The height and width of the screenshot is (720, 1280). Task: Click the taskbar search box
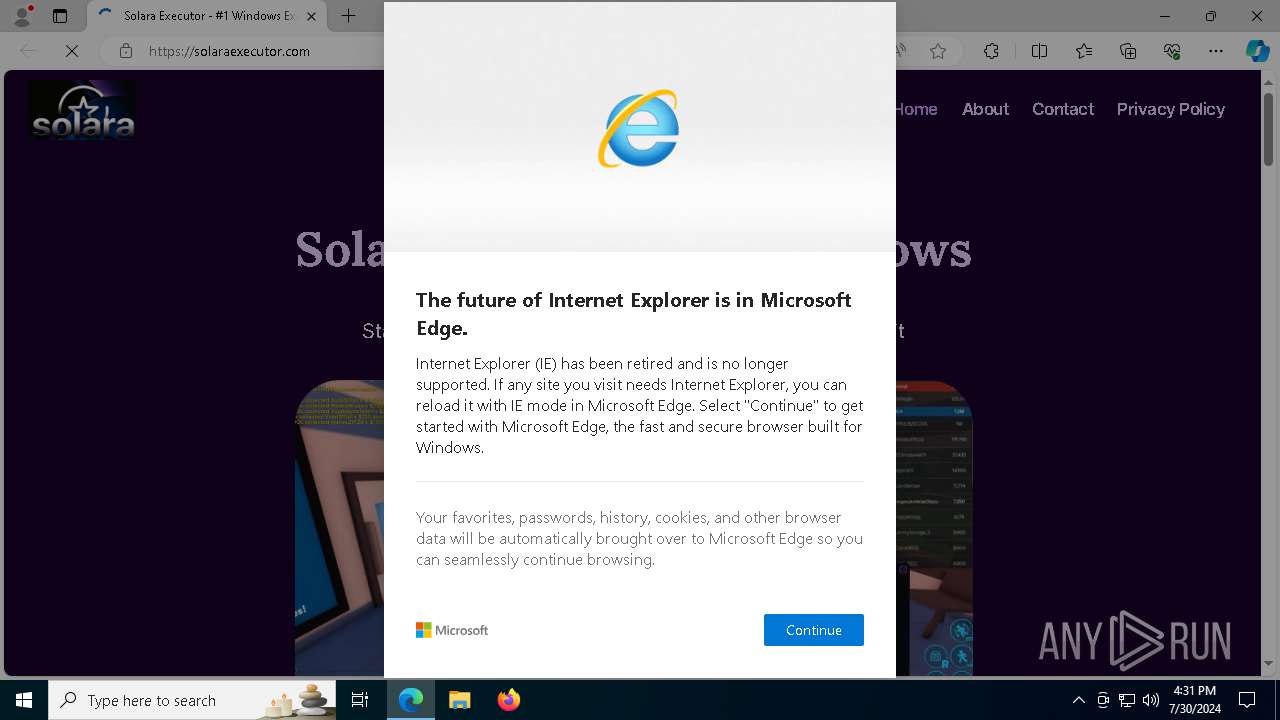(192, 700)
